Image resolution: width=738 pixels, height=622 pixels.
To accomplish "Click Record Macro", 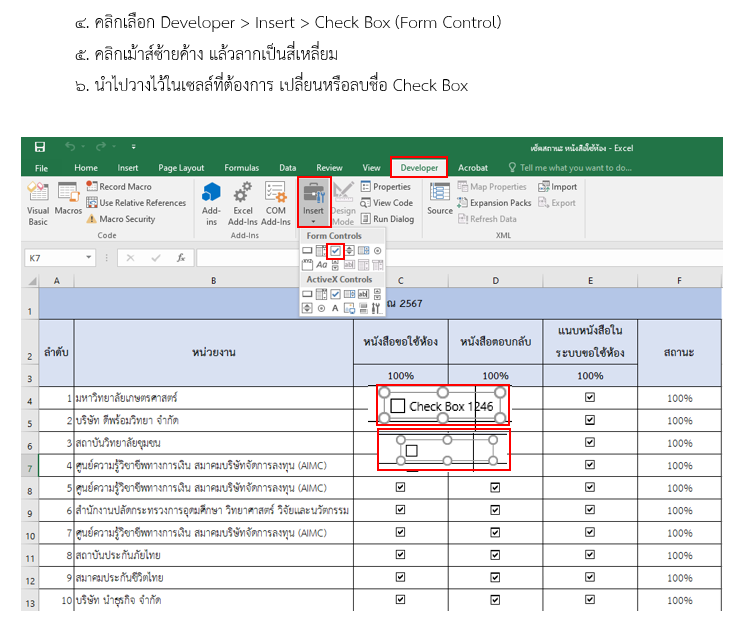I will click(119, 187).
